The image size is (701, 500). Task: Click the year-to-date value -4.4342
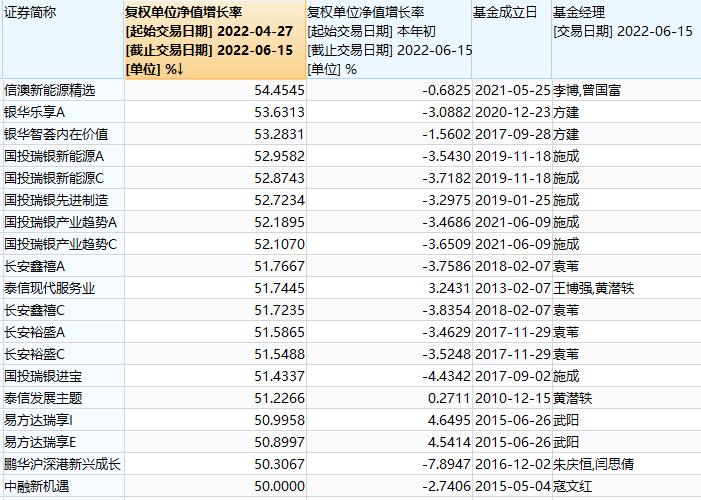447,376
